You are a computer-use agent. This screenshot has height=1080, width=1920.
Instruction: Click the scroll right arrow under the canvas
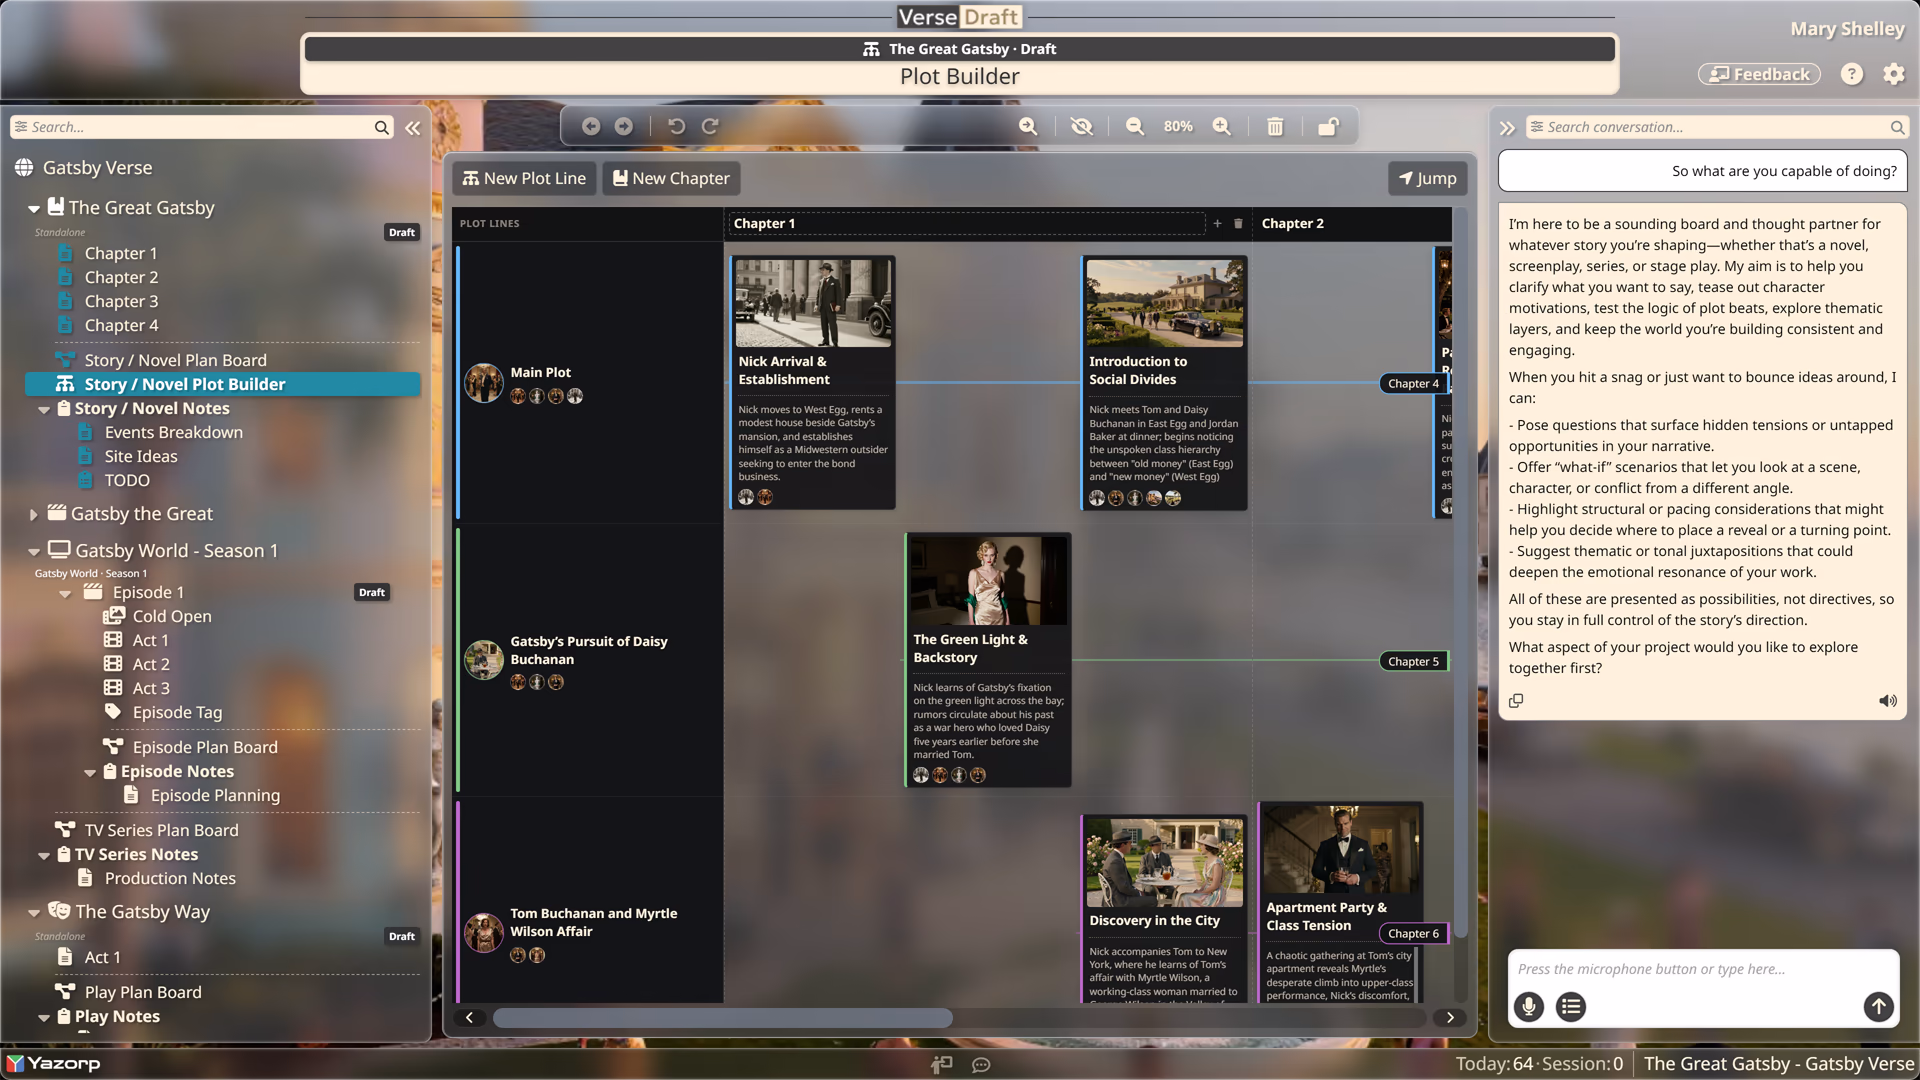point(1450,1018)
